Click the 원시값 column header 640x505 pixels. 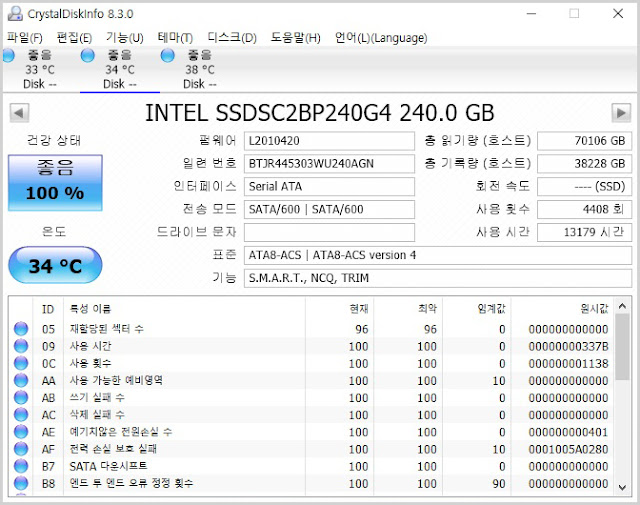click(x=562, y=309)
